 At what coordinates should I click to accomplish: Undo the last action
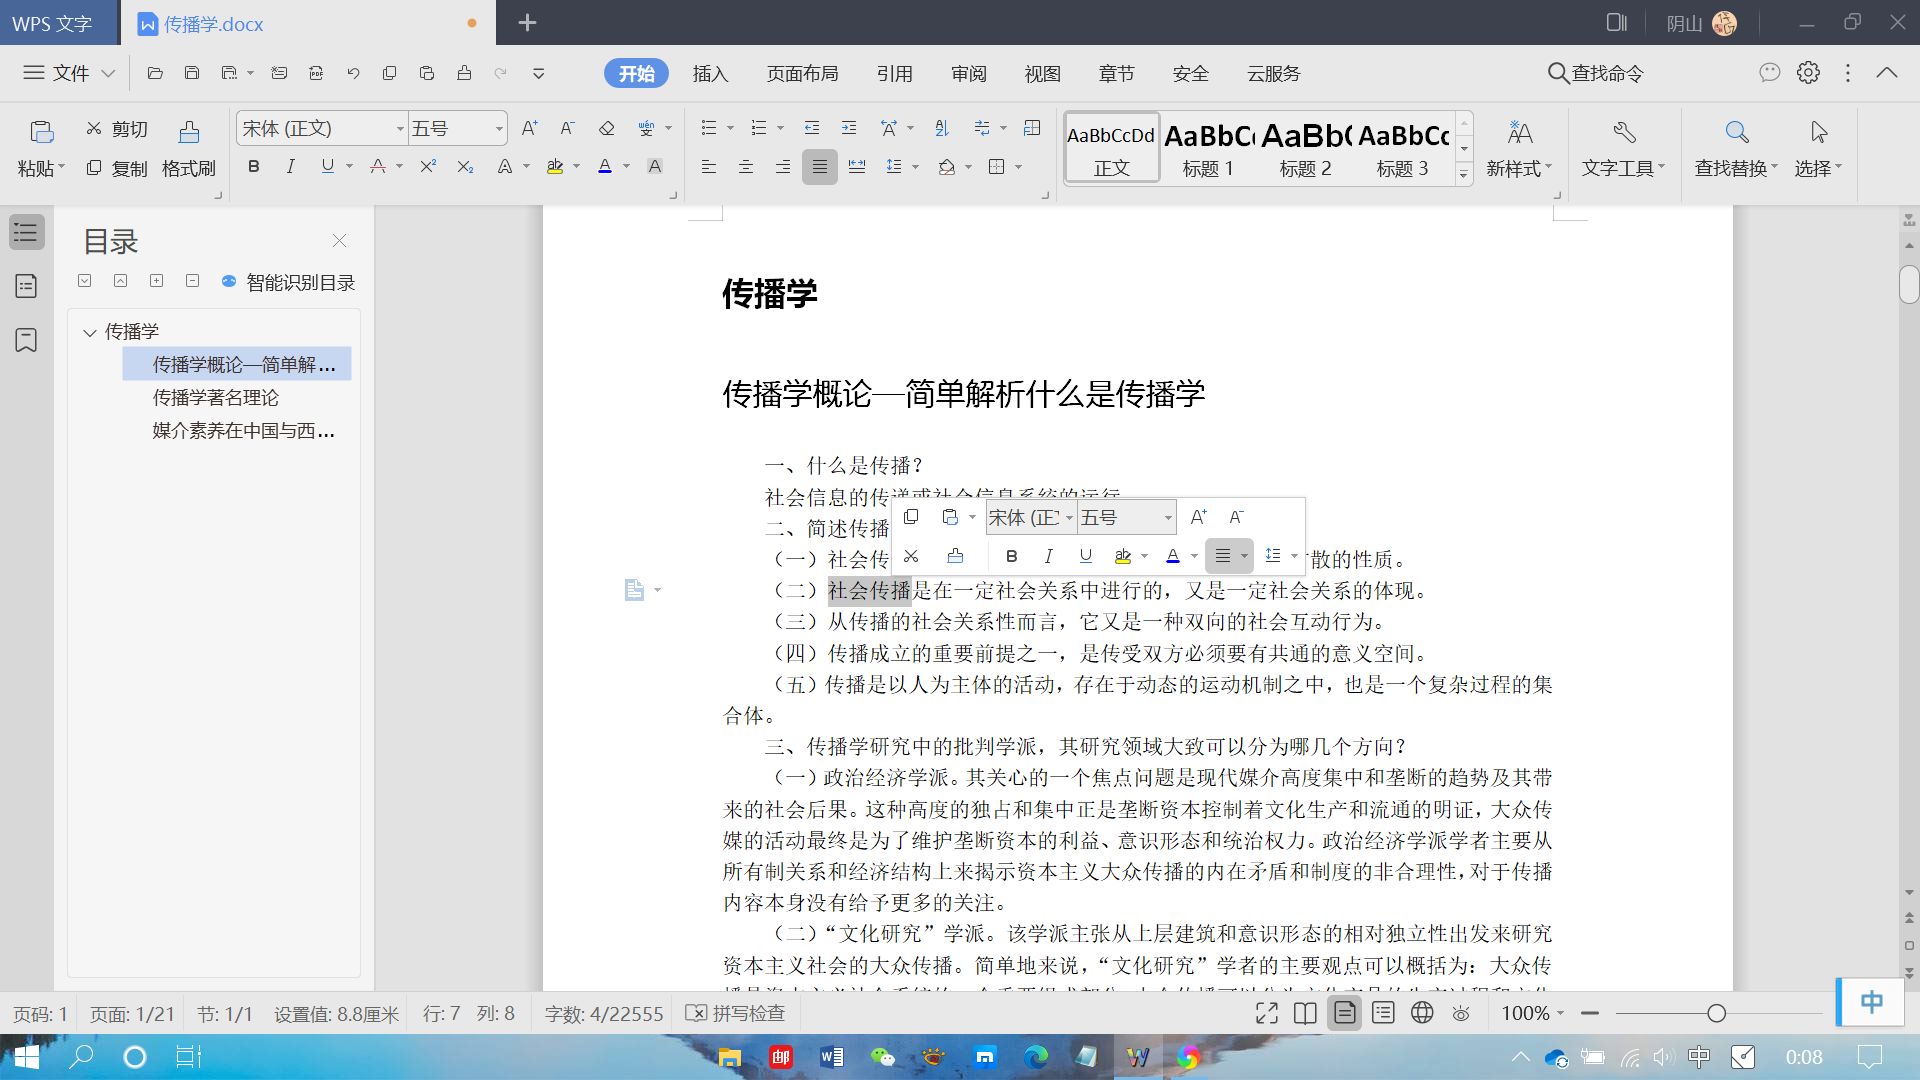[x=351, y=73]
